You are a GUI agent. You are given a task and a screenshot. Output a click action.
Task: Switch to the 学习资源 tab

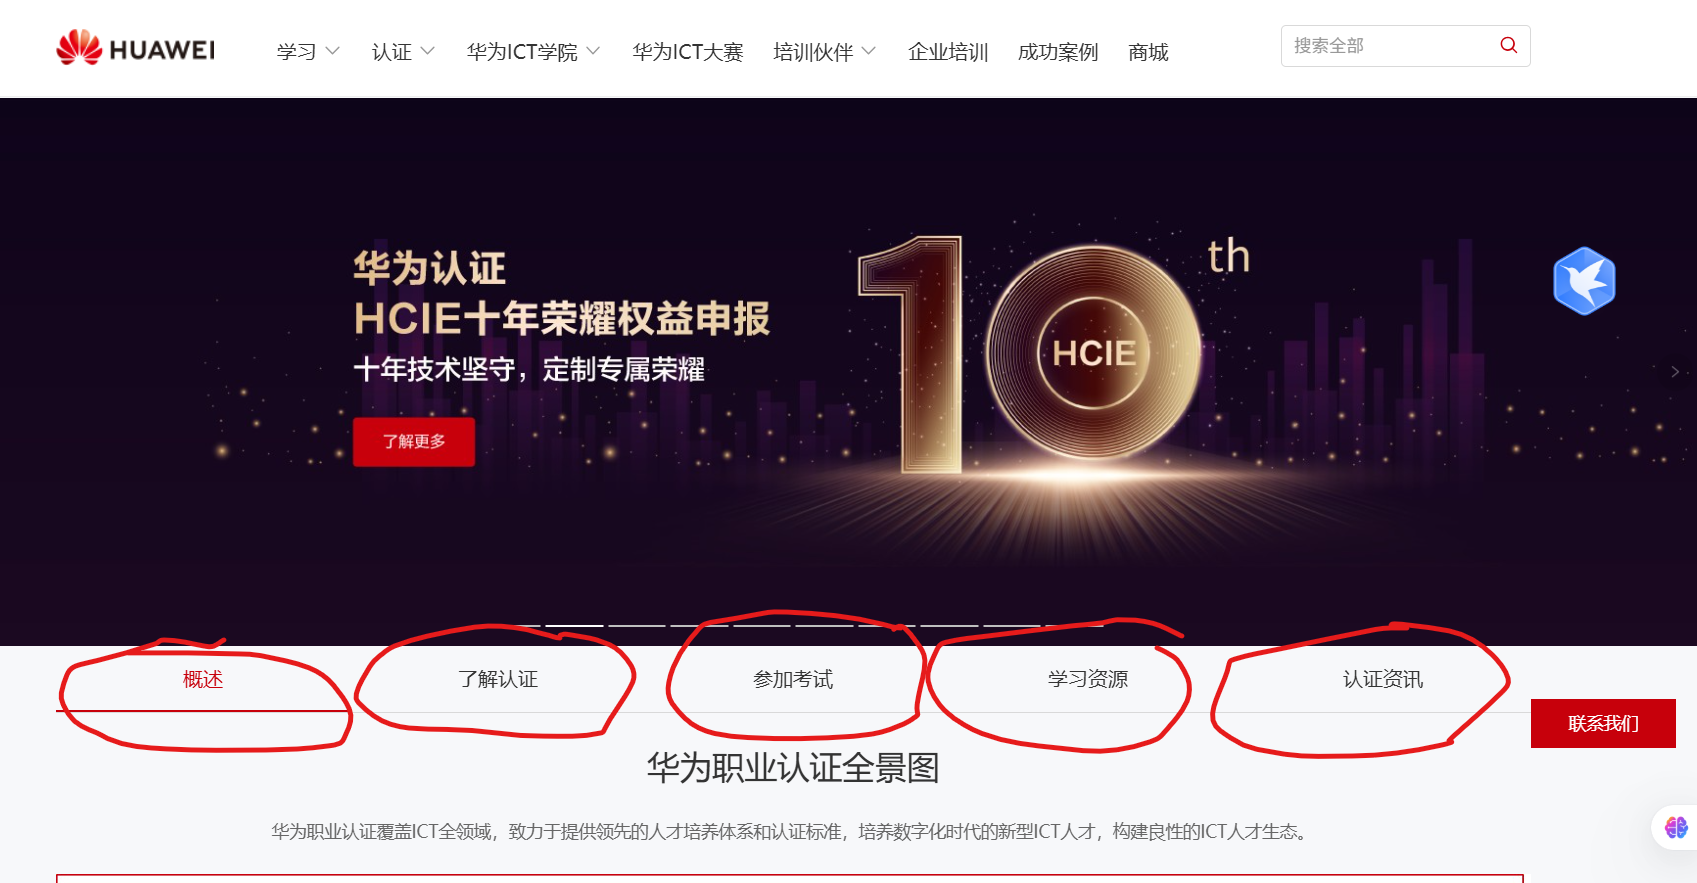click(1088, 679)
